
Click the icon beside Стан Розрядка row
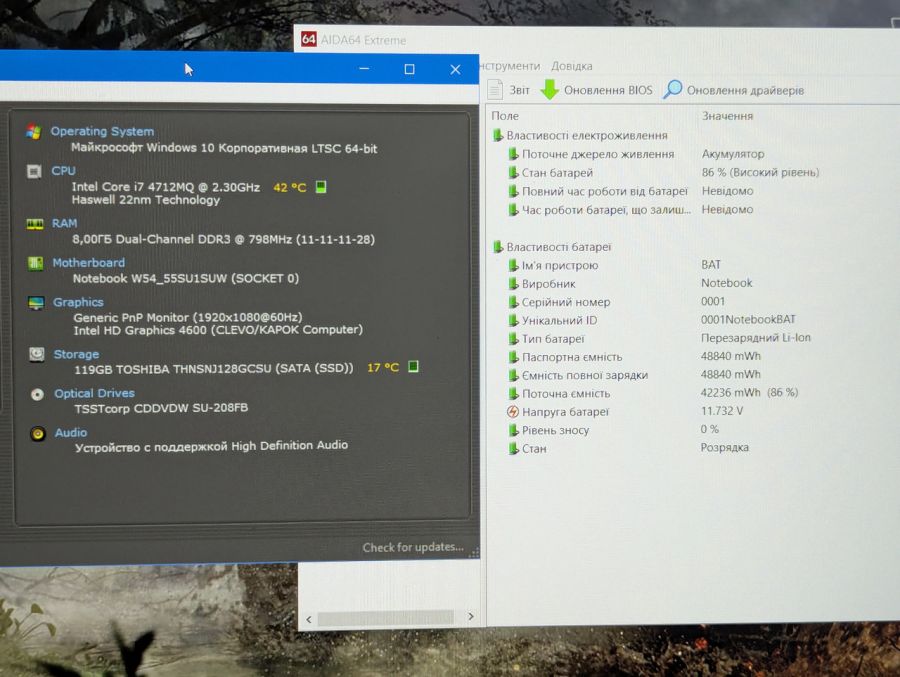pos(513,448)
